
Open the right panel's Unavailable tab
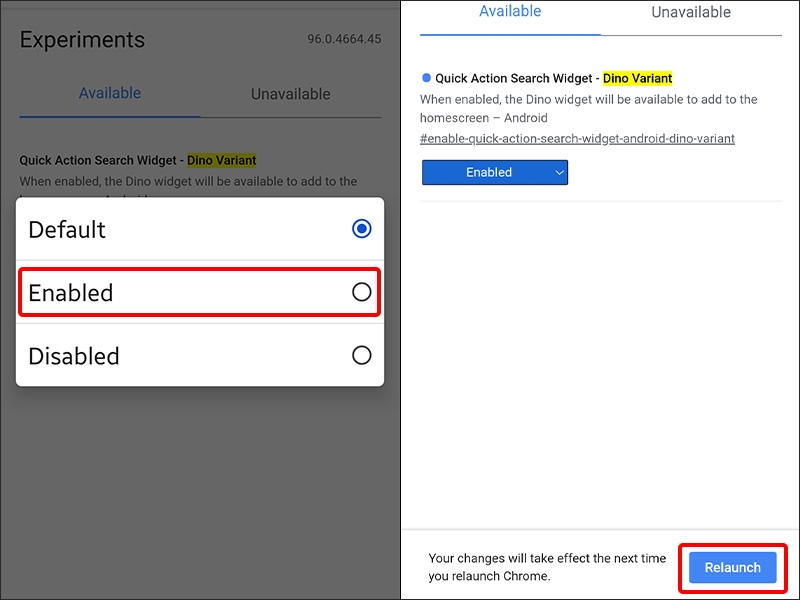[x=691, y=13]
